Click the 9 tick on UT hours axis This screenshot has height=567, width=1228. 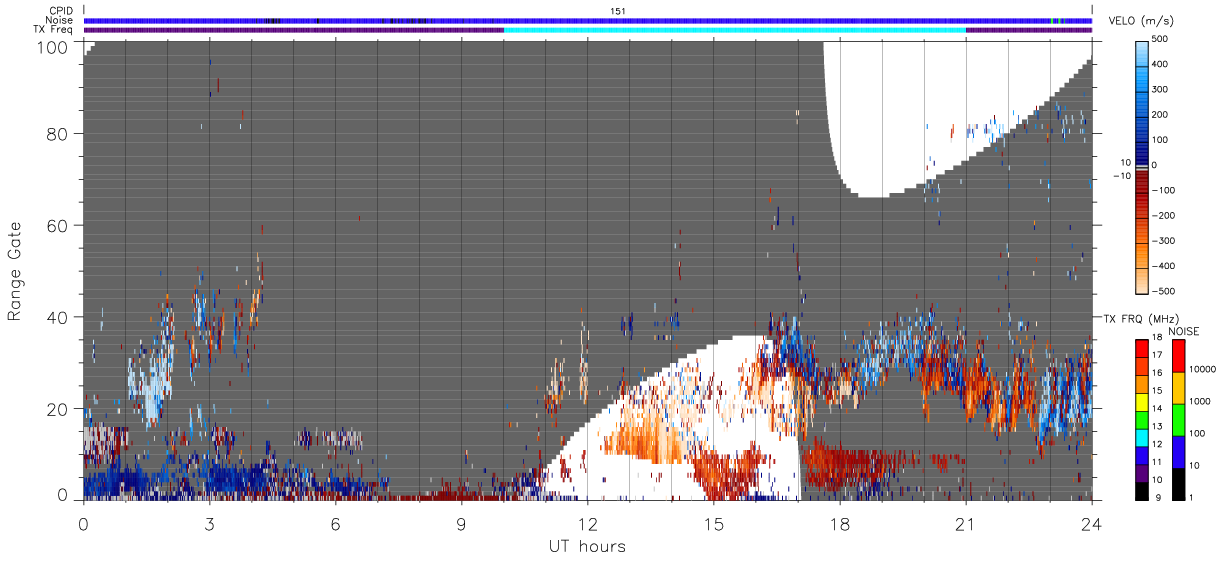461,524
